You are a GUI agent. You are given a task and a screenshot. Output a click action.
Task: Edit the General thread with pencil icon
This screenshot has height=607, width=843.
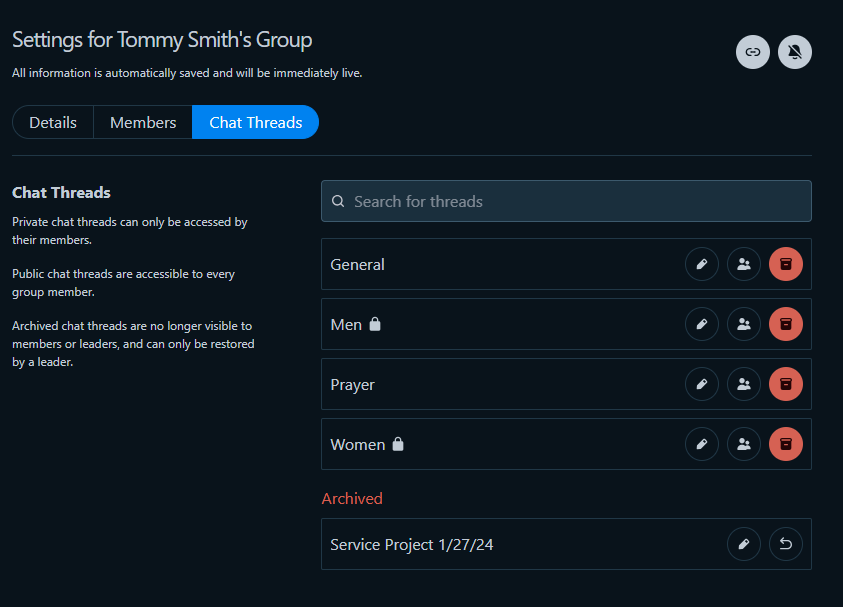pyautogui.click(x=702, y=264)
